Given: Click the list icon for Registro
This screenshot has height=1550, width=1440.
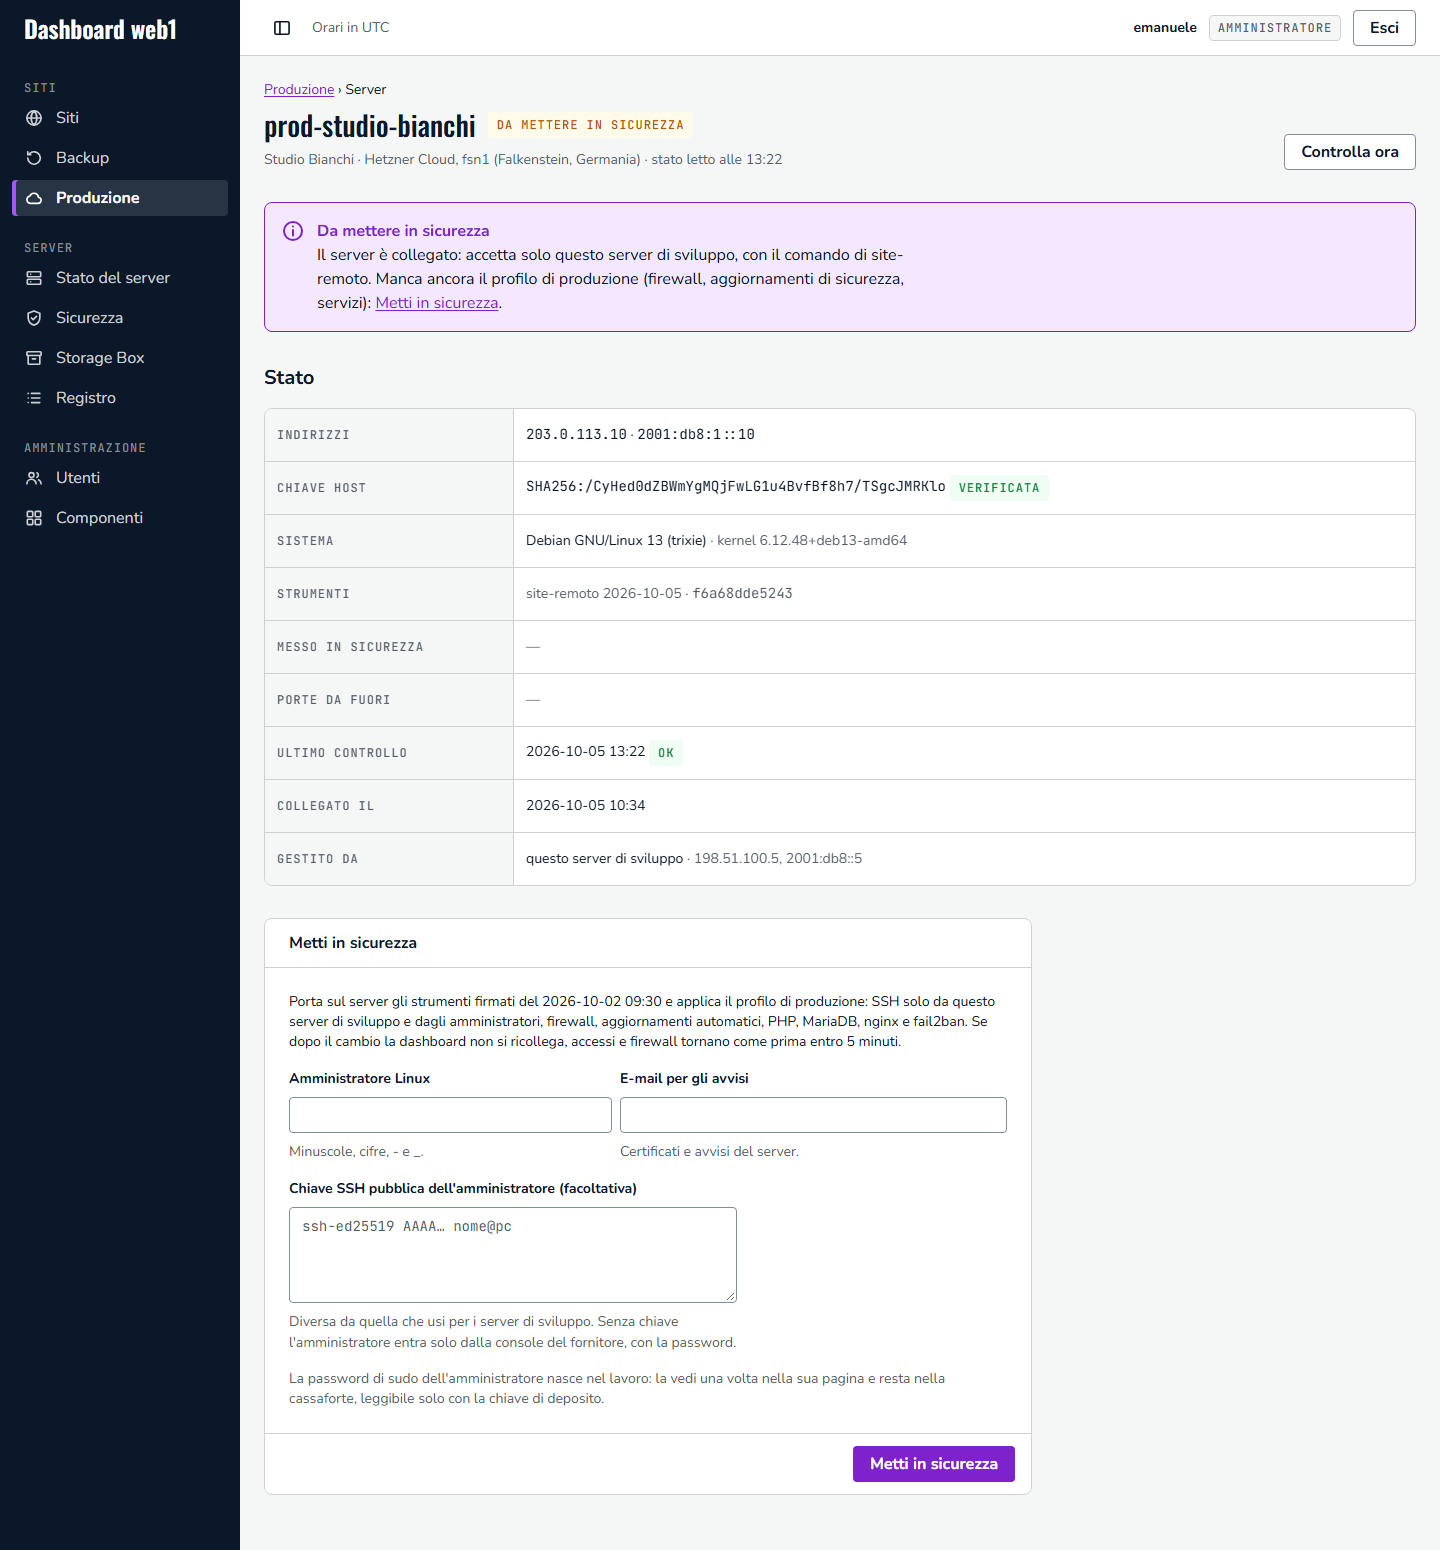Looking at the screenshot, I should [34, 398].
